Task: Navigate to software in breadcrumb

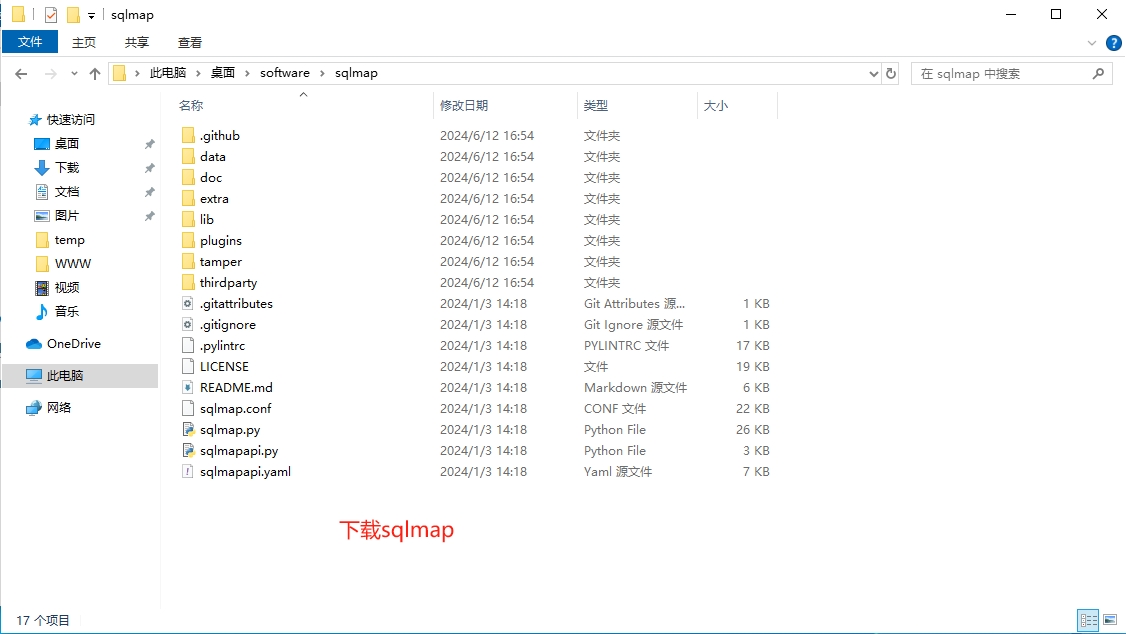Action: (284, 73)
